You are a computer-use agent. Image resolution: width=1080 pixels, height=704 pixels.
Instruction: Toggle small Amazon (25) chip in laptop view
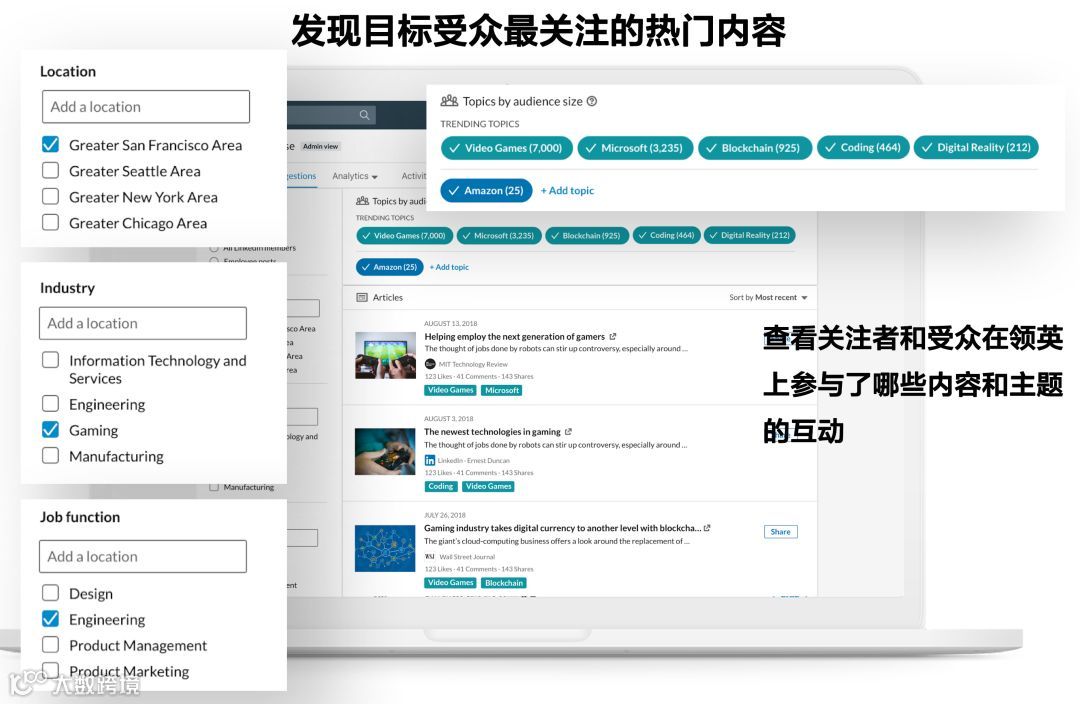click(x=389, y=267)
